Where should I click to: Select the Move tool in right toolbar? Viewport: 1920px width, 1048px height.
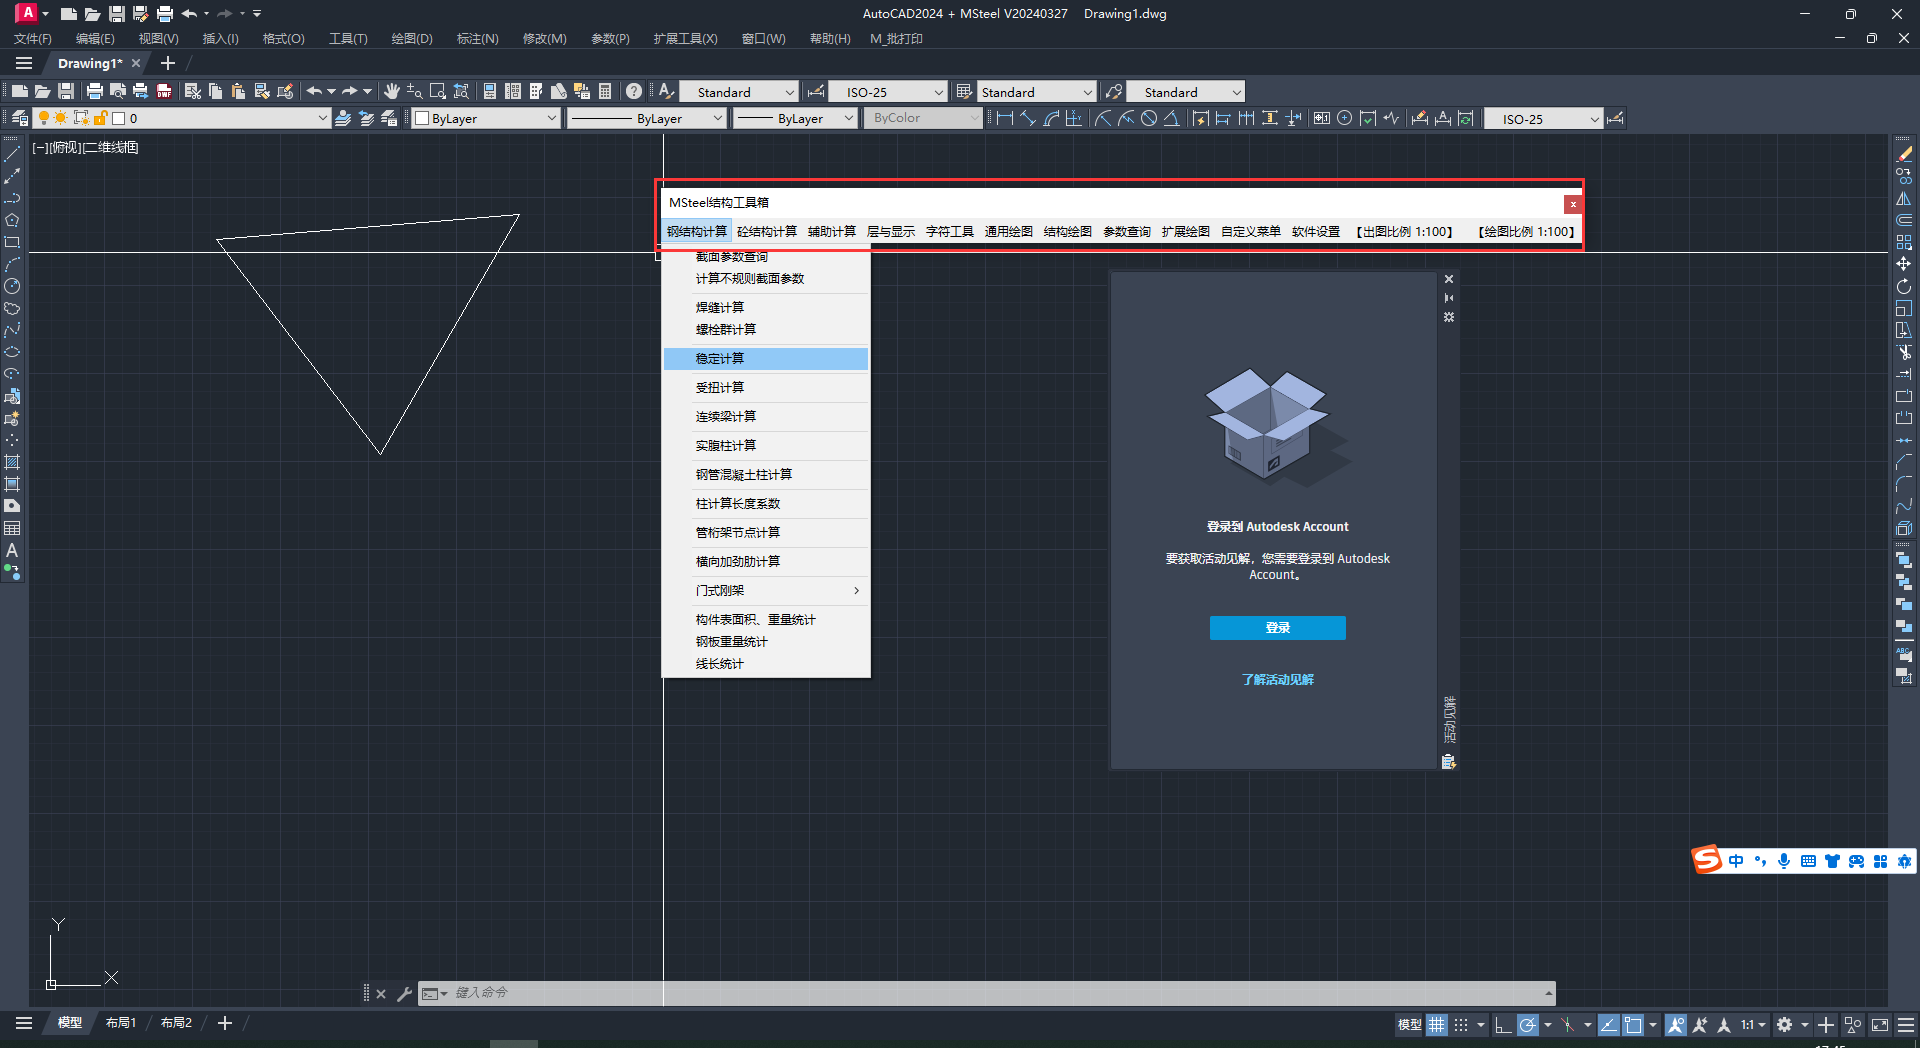[1904, 264]
